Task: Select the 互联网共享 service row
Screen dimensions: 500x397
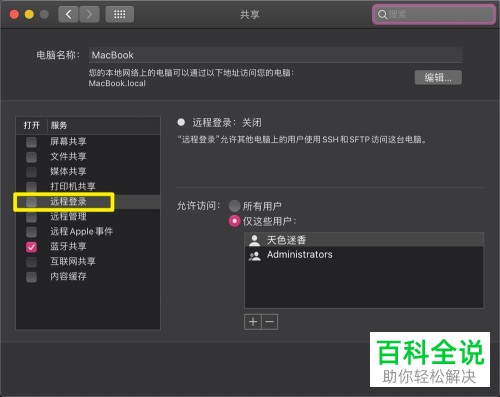Action: 88,262
